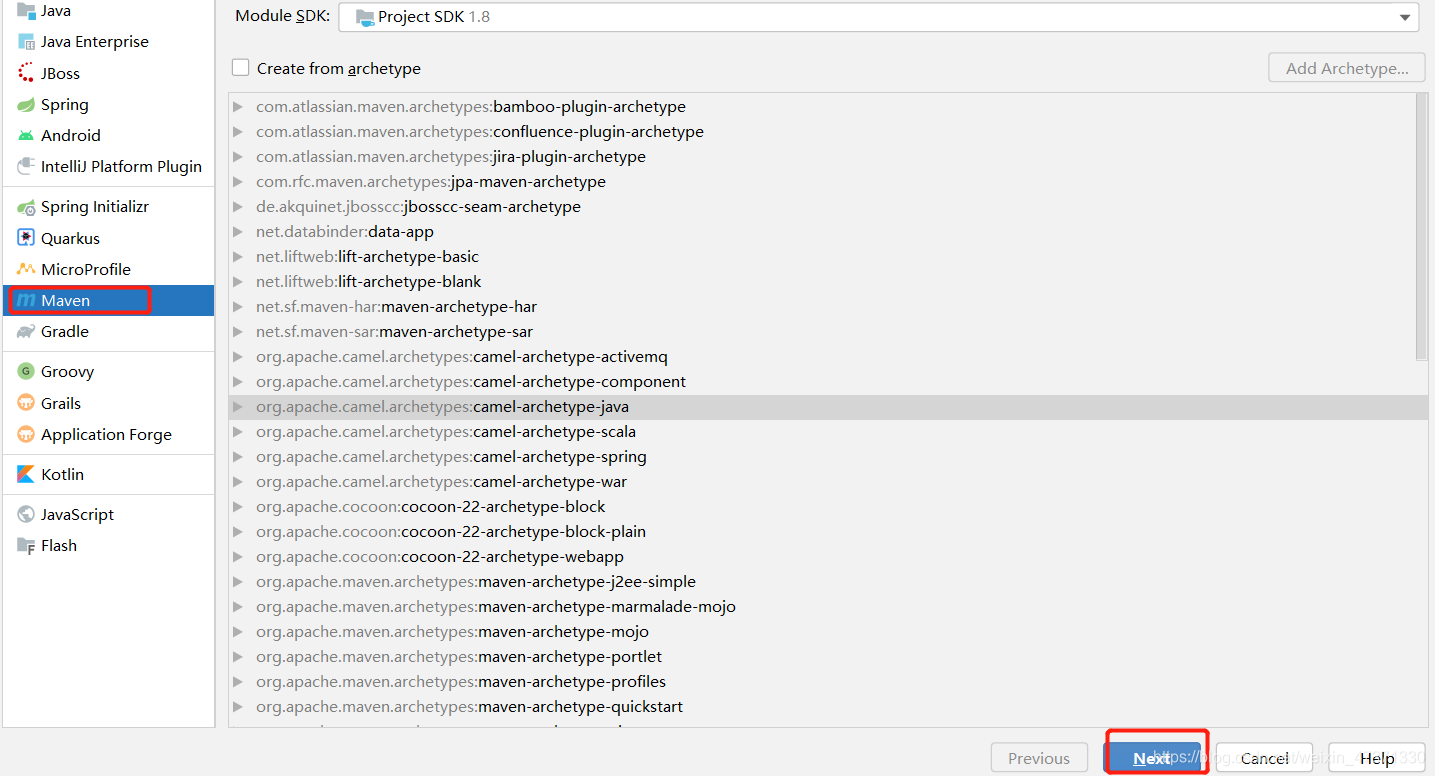The image size is (1435, 776).
Task: Click the Add Archetype button
Action: click(x=1347, y=68)
